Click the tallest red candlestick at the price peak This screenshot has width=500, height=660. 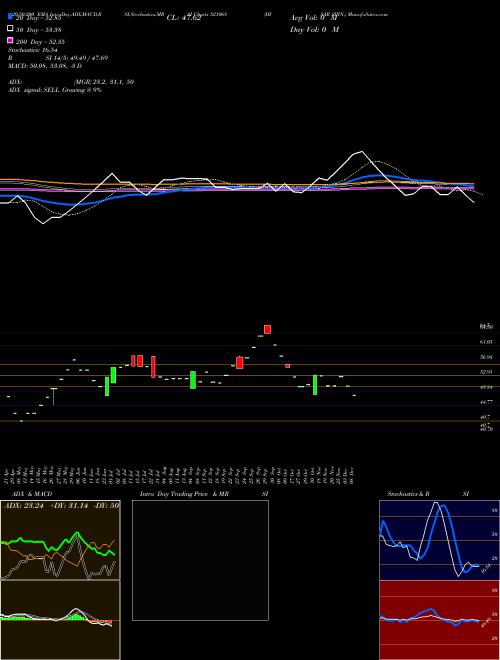point(267,329)
